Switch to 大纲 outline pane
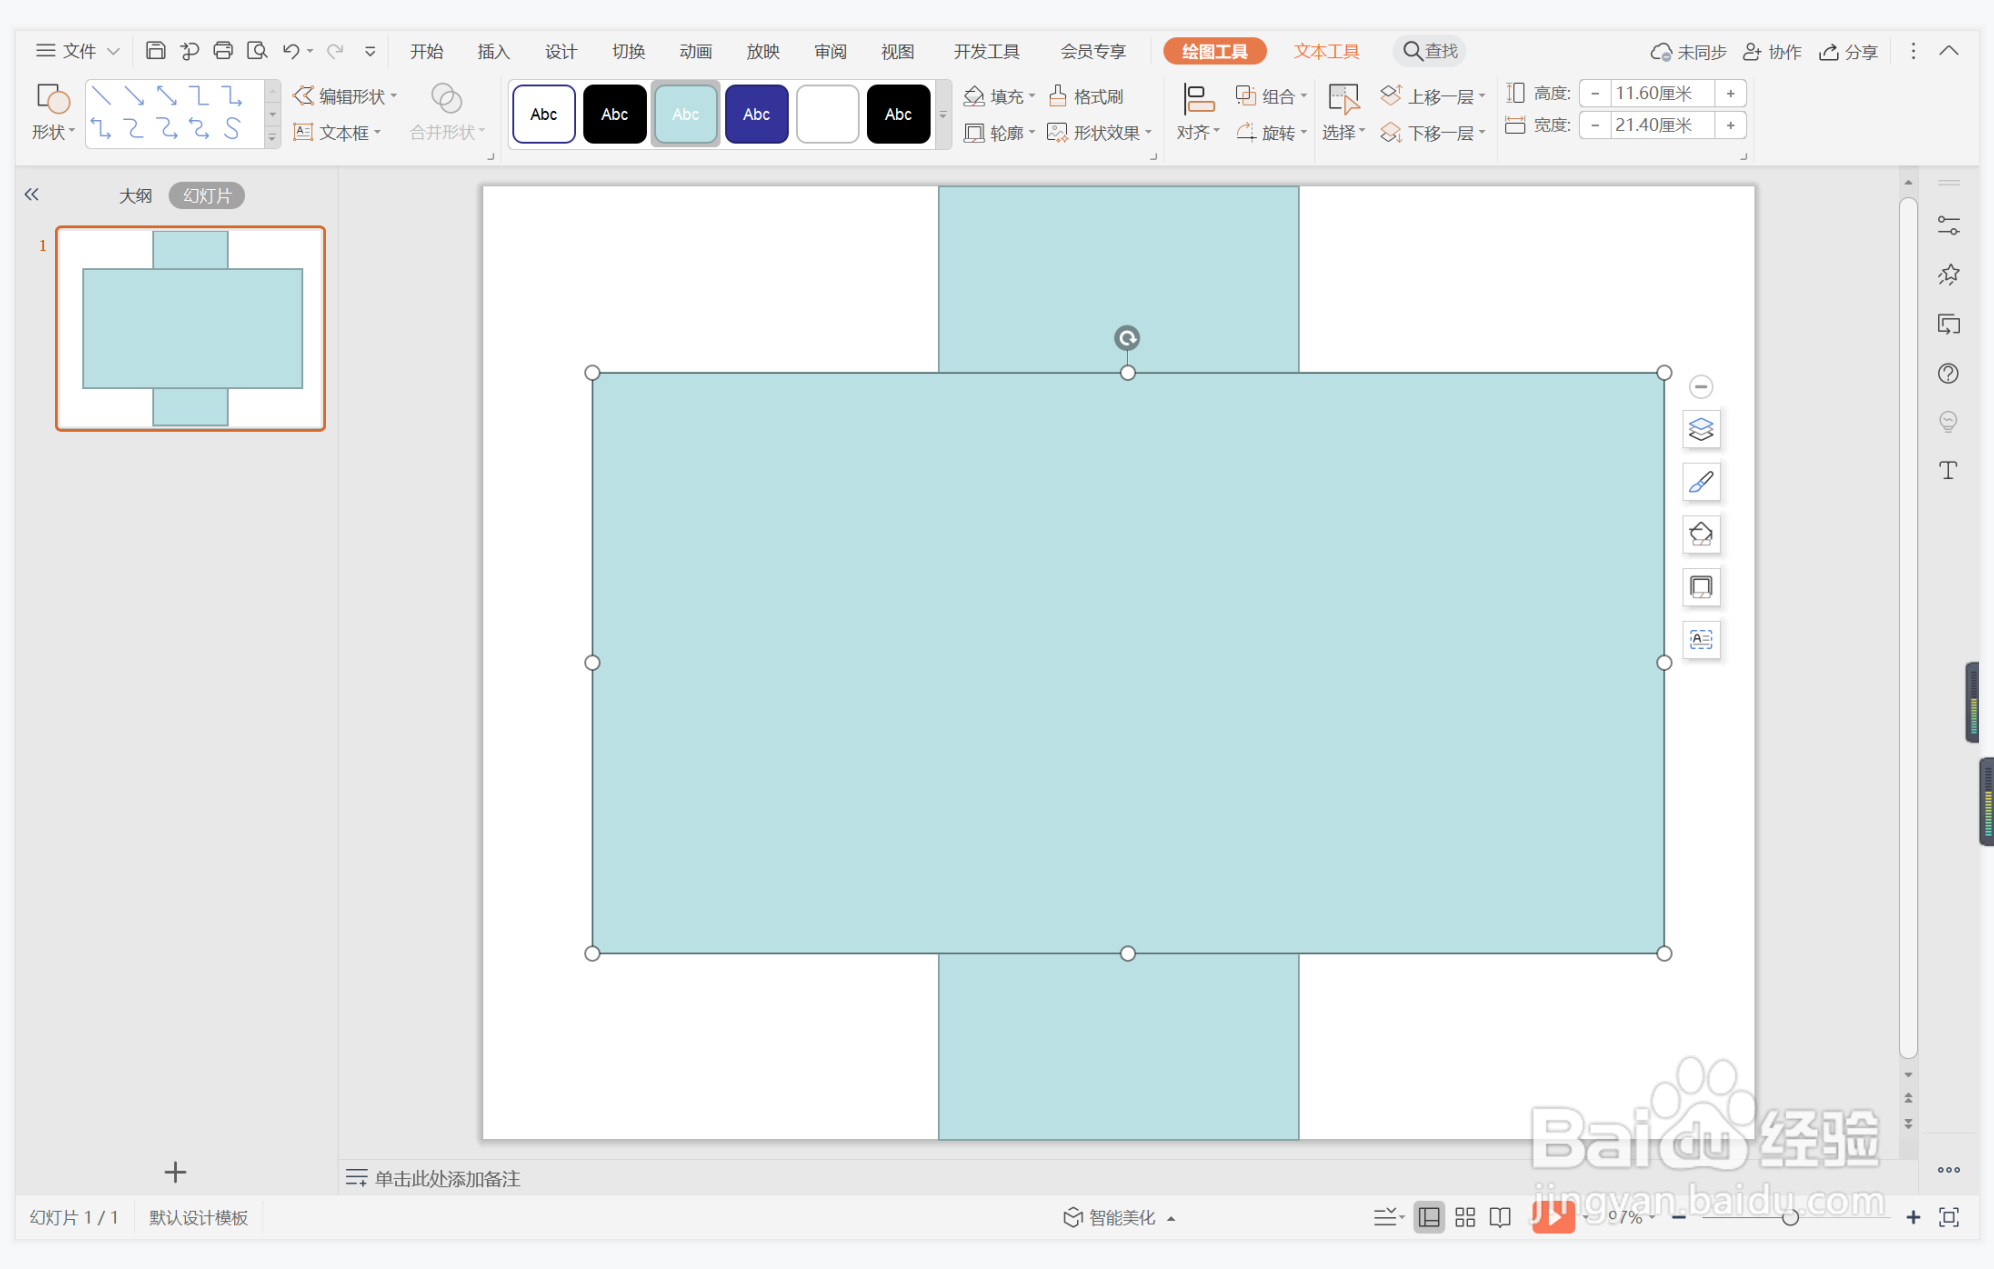 click(135, 196)
